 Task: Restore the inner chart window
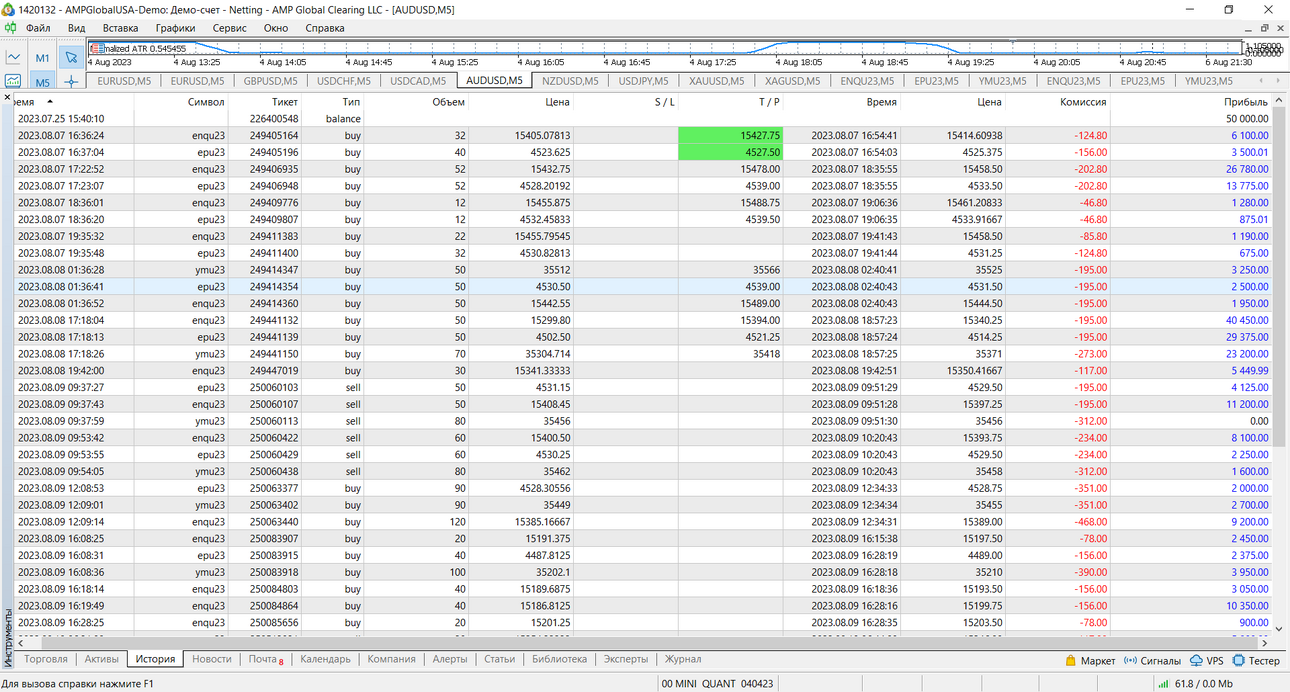tap(1264, 29)
